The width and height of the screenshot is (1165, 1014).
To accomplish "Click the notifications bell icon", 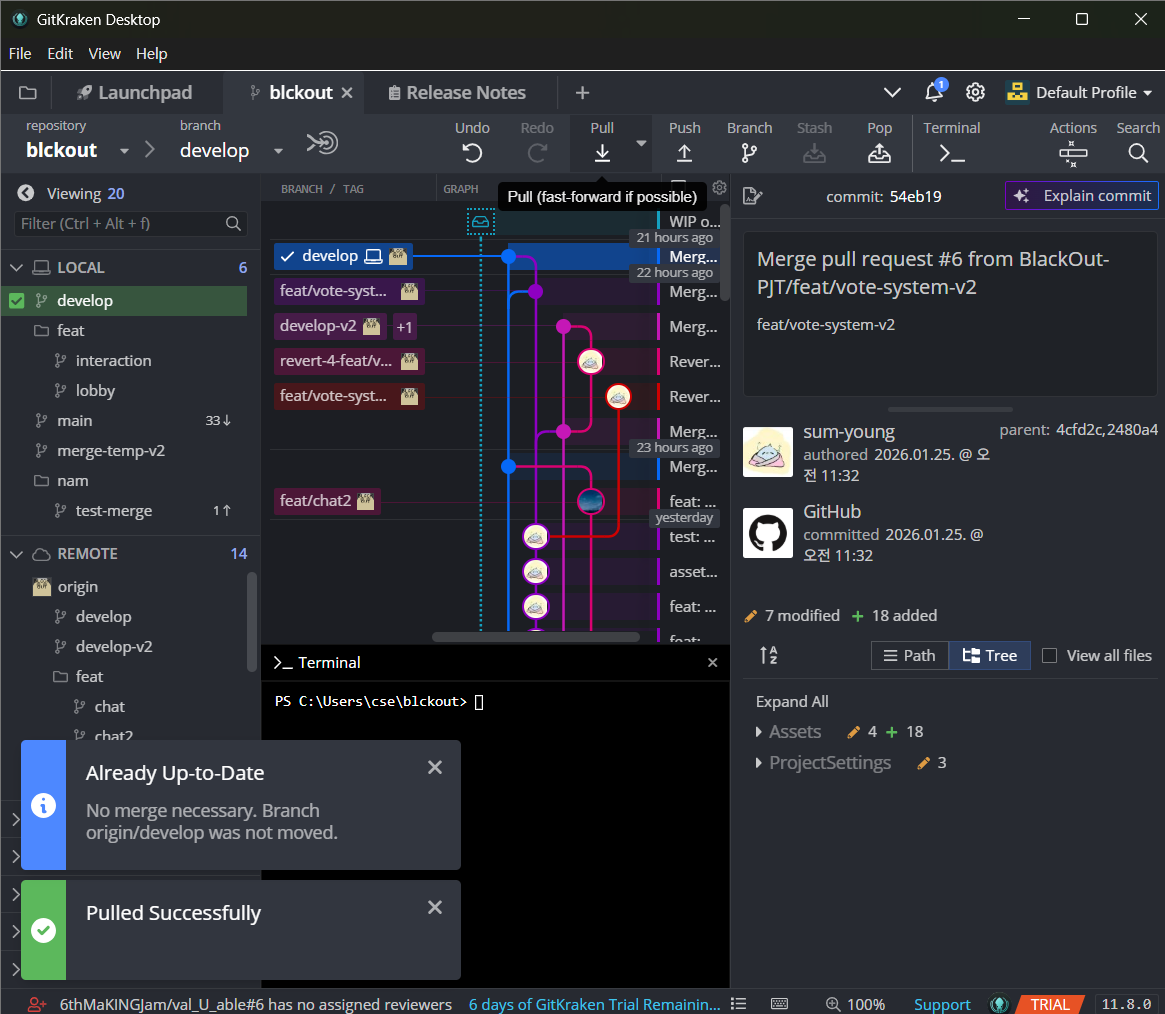I will click(x=934, y=92).
